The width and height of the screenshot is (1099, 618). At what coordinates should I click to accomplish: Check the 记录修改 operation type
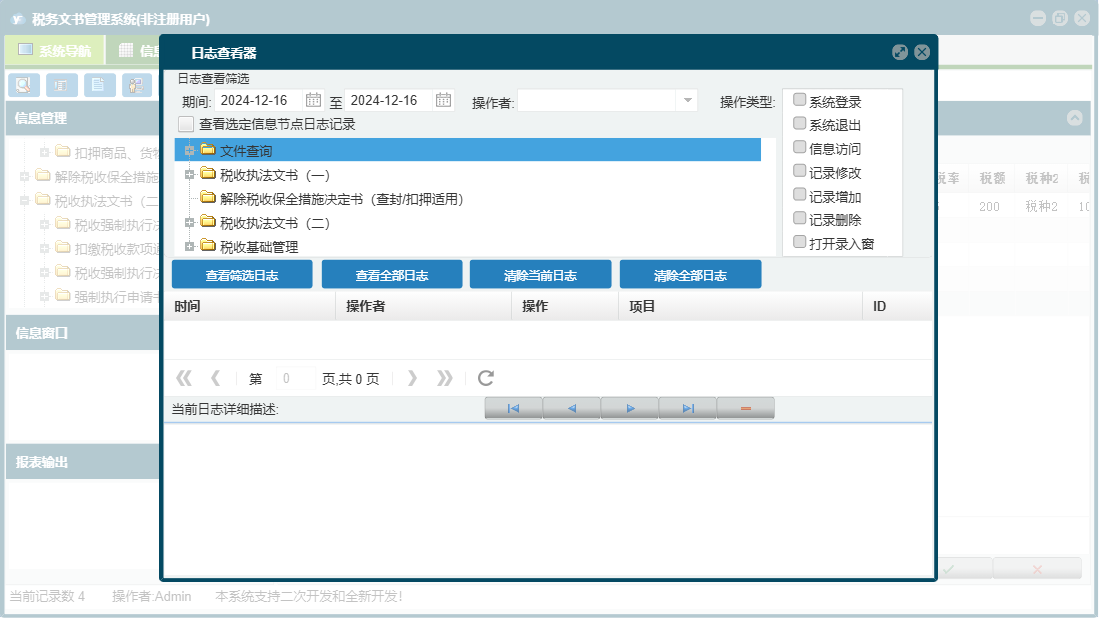click(799, 171)
